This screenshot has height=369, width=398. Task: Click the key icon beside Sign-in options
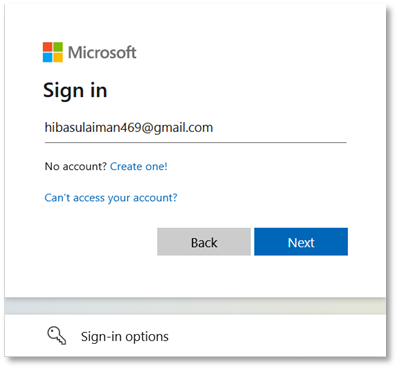coord(56,335)
